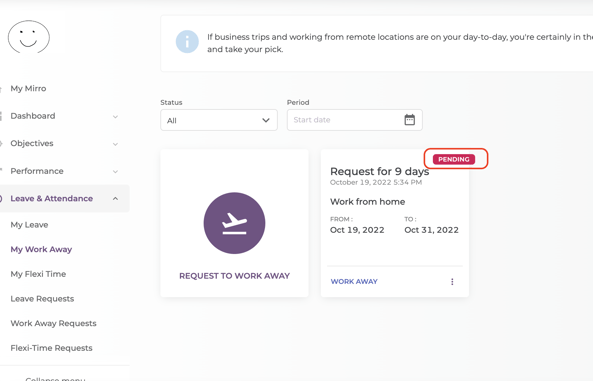Click the blue info icon

click(187, 42)
